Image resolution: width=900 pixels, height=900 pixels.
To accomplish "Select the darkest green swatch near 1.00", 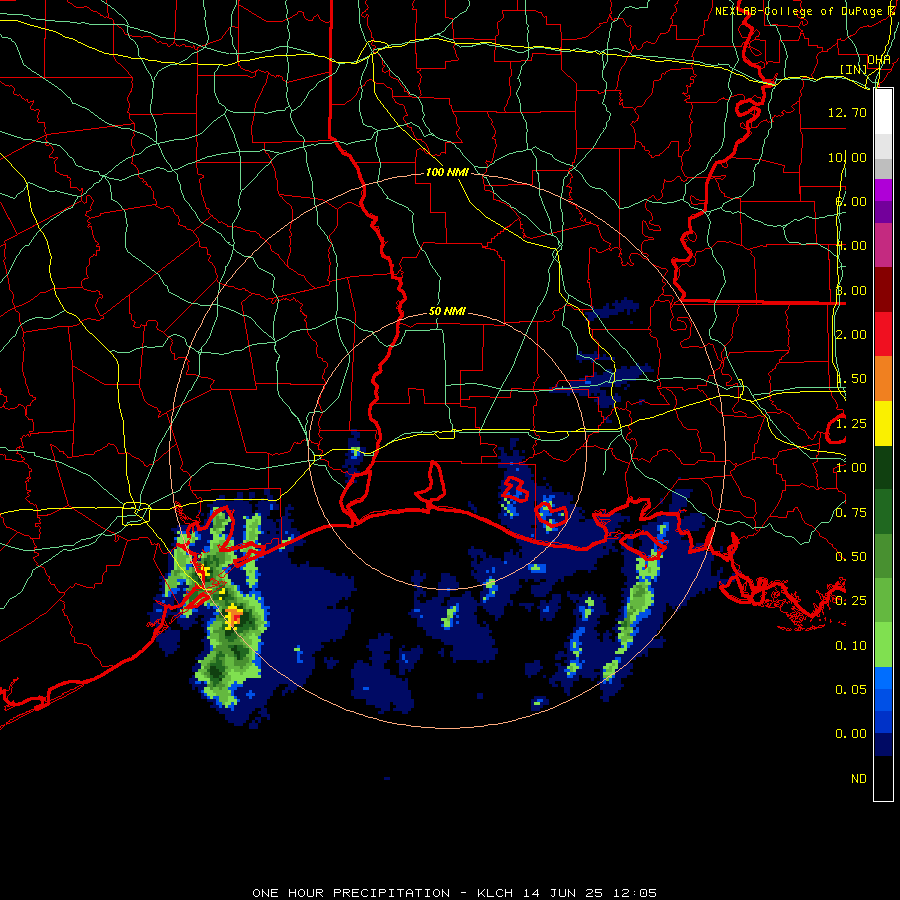I will pos(883,467).
